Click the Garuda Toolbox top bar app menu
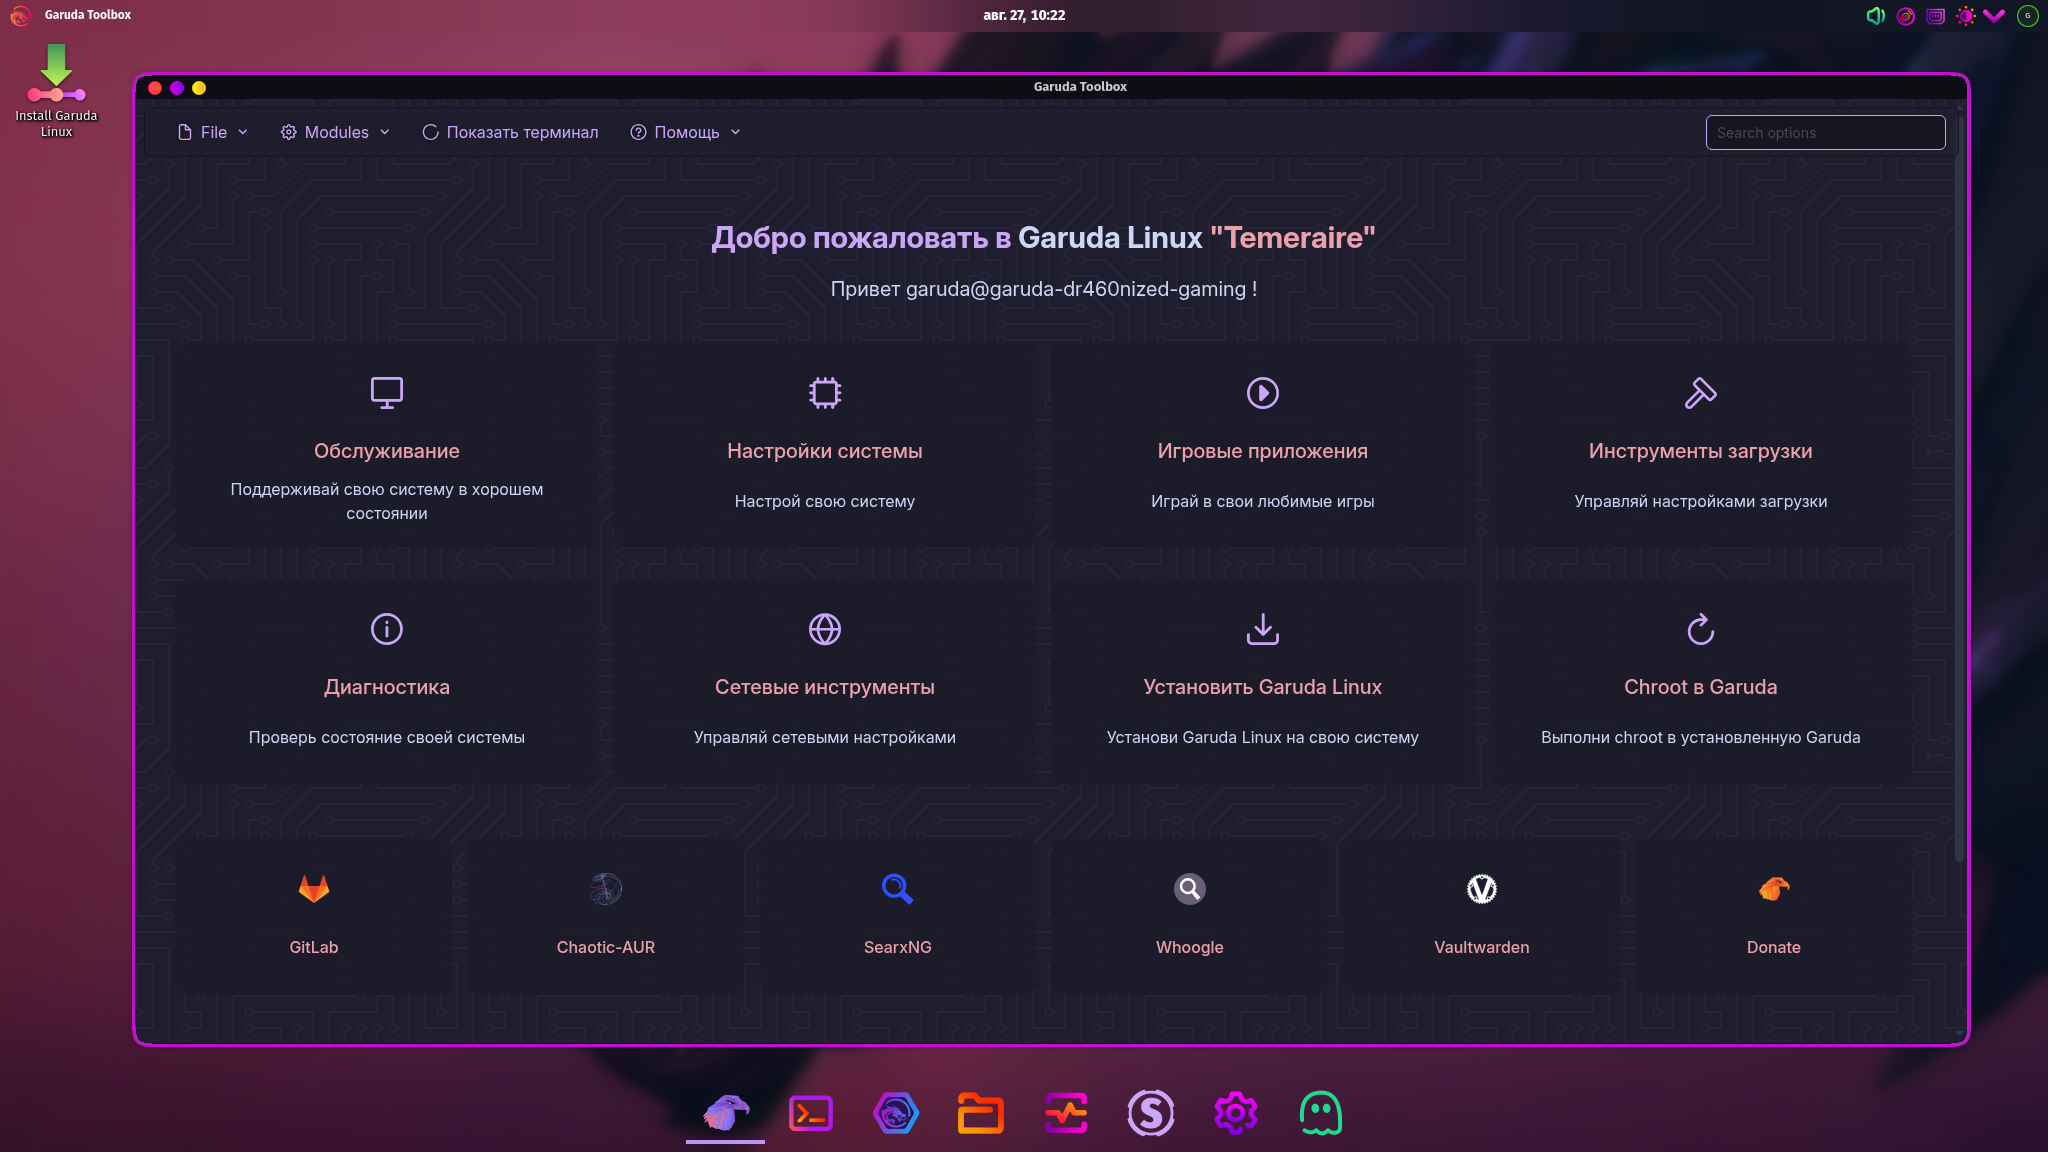The width and height of the screenshot is (2048, 1152). coord(88,15)
